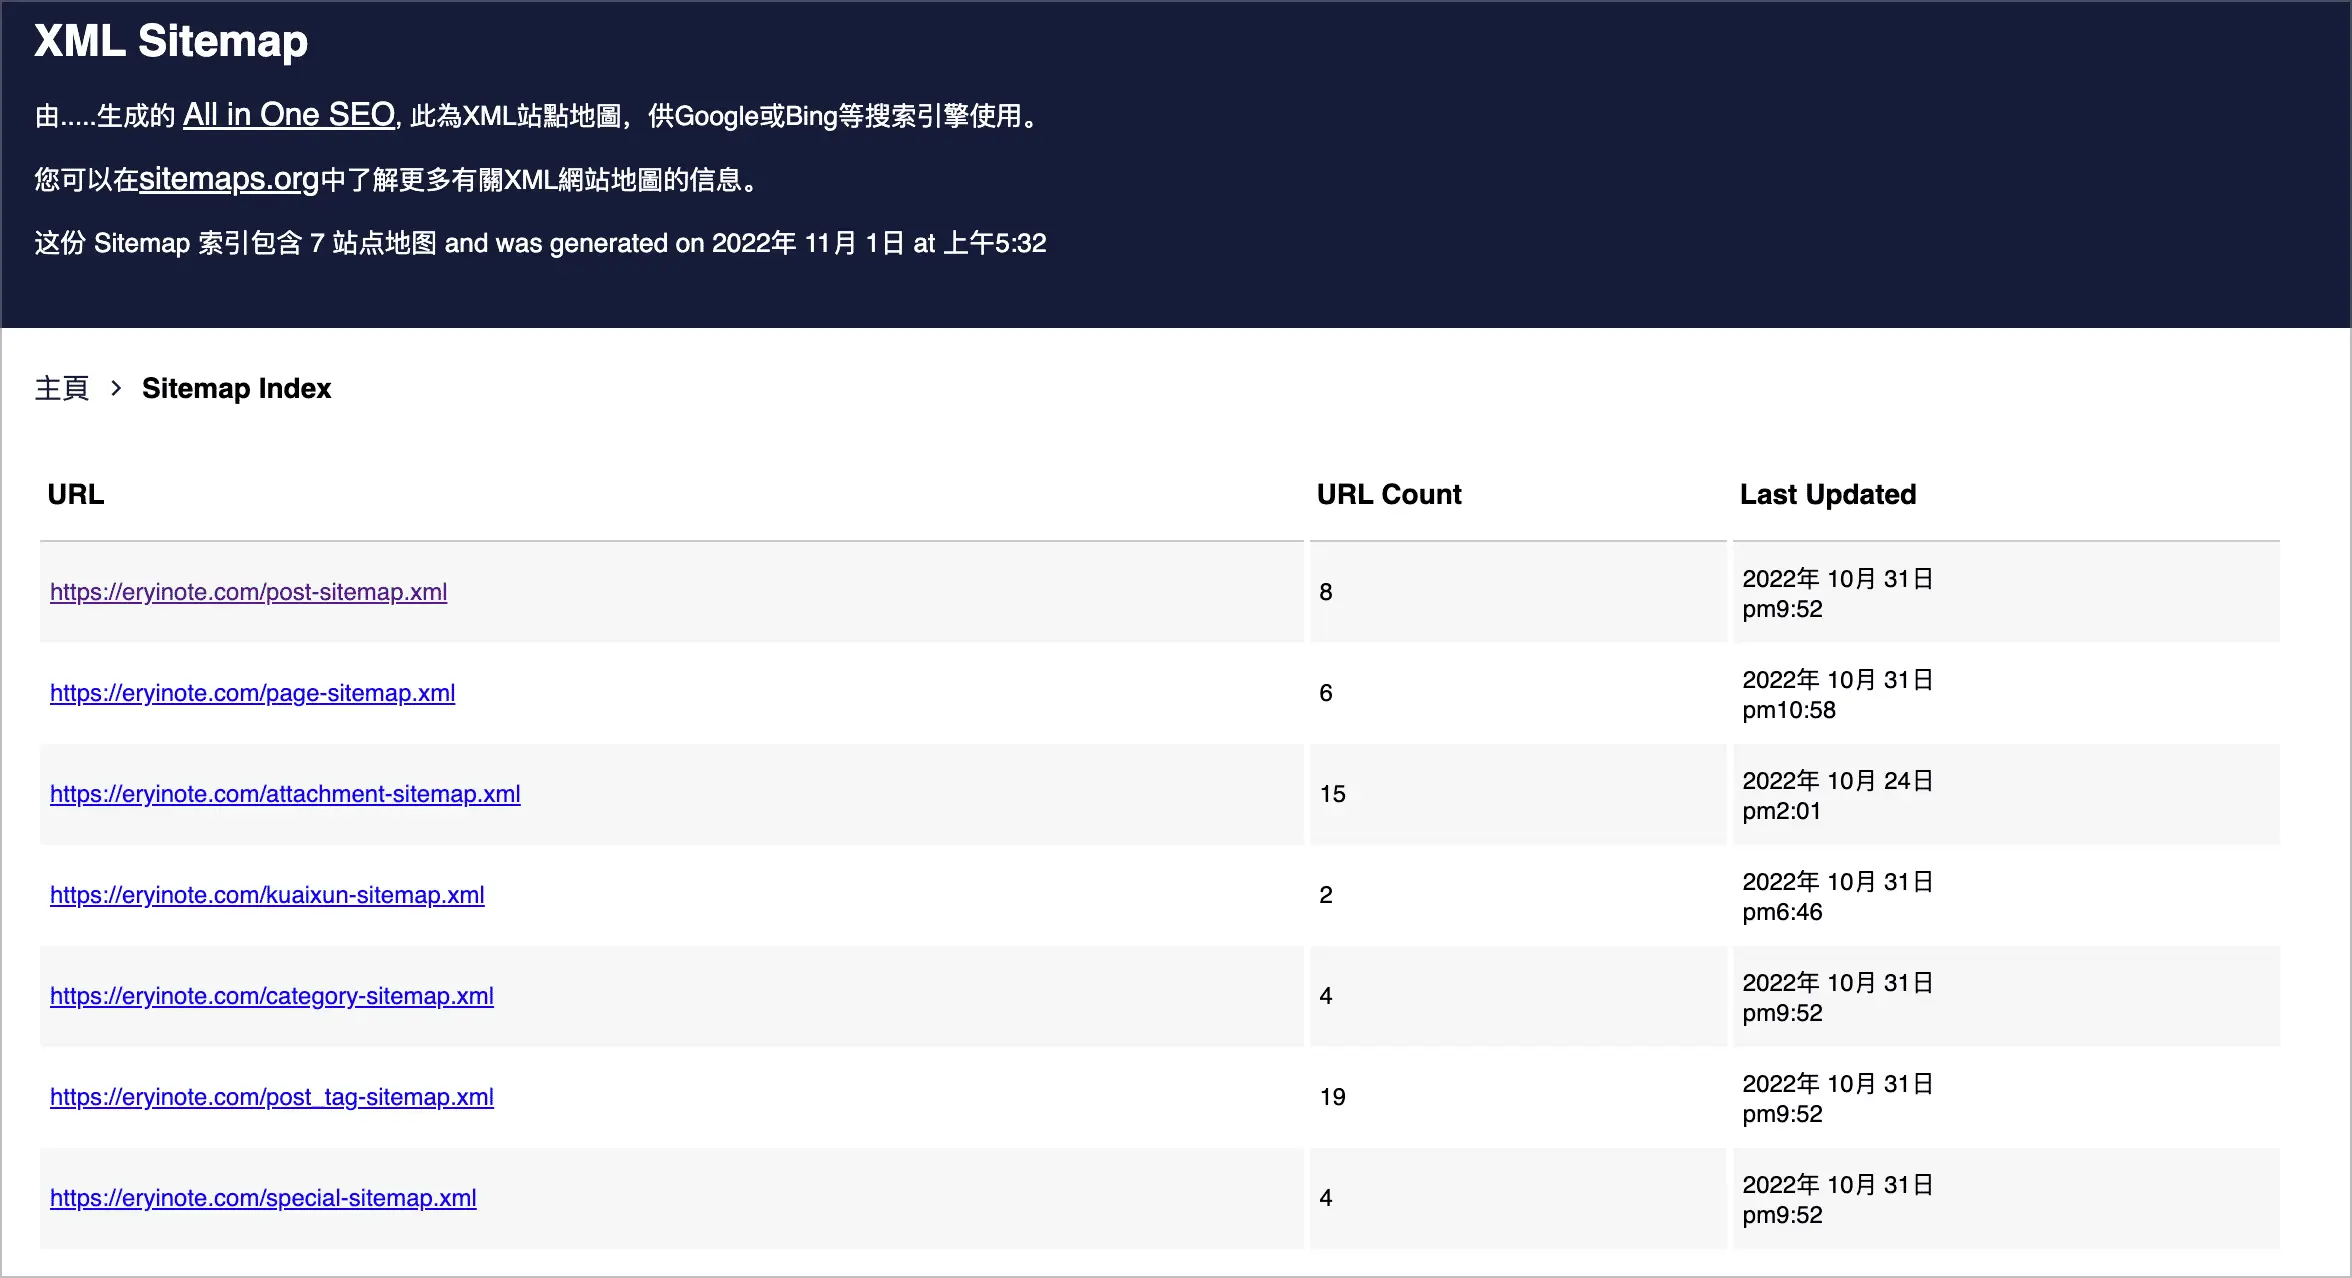Click the XML Sitemap page title
This screenshot has width=2352, height=1278.
[x=171, y=41]
